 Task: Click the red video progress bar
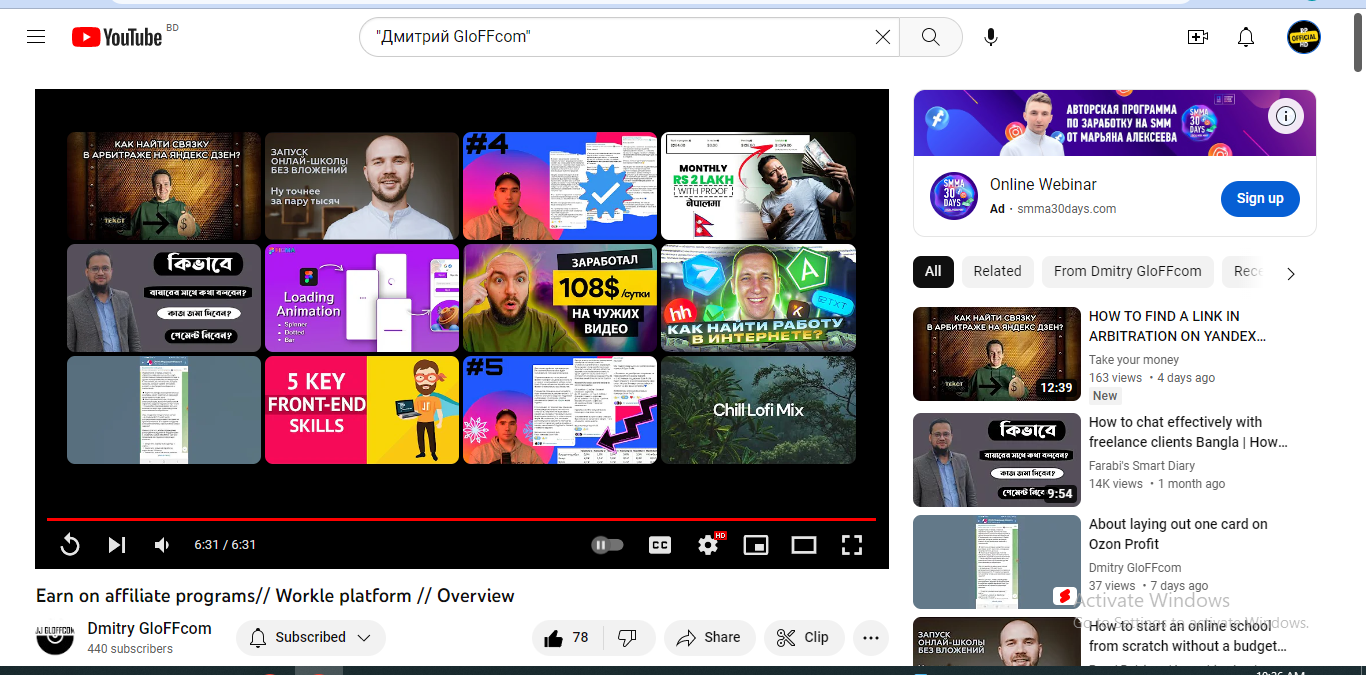pyautogui.click(x=461, y=519)
